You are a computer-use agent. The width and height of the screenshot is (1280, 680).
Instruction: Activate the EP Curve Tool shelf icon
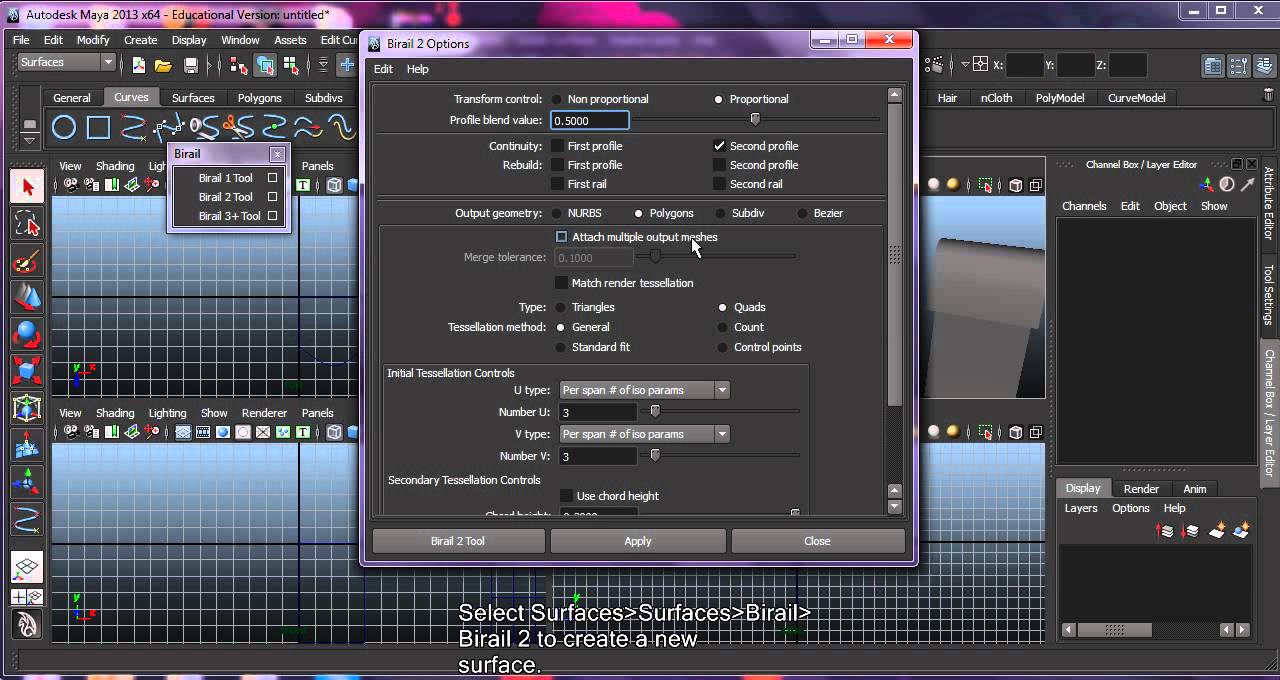pos(133,128)
